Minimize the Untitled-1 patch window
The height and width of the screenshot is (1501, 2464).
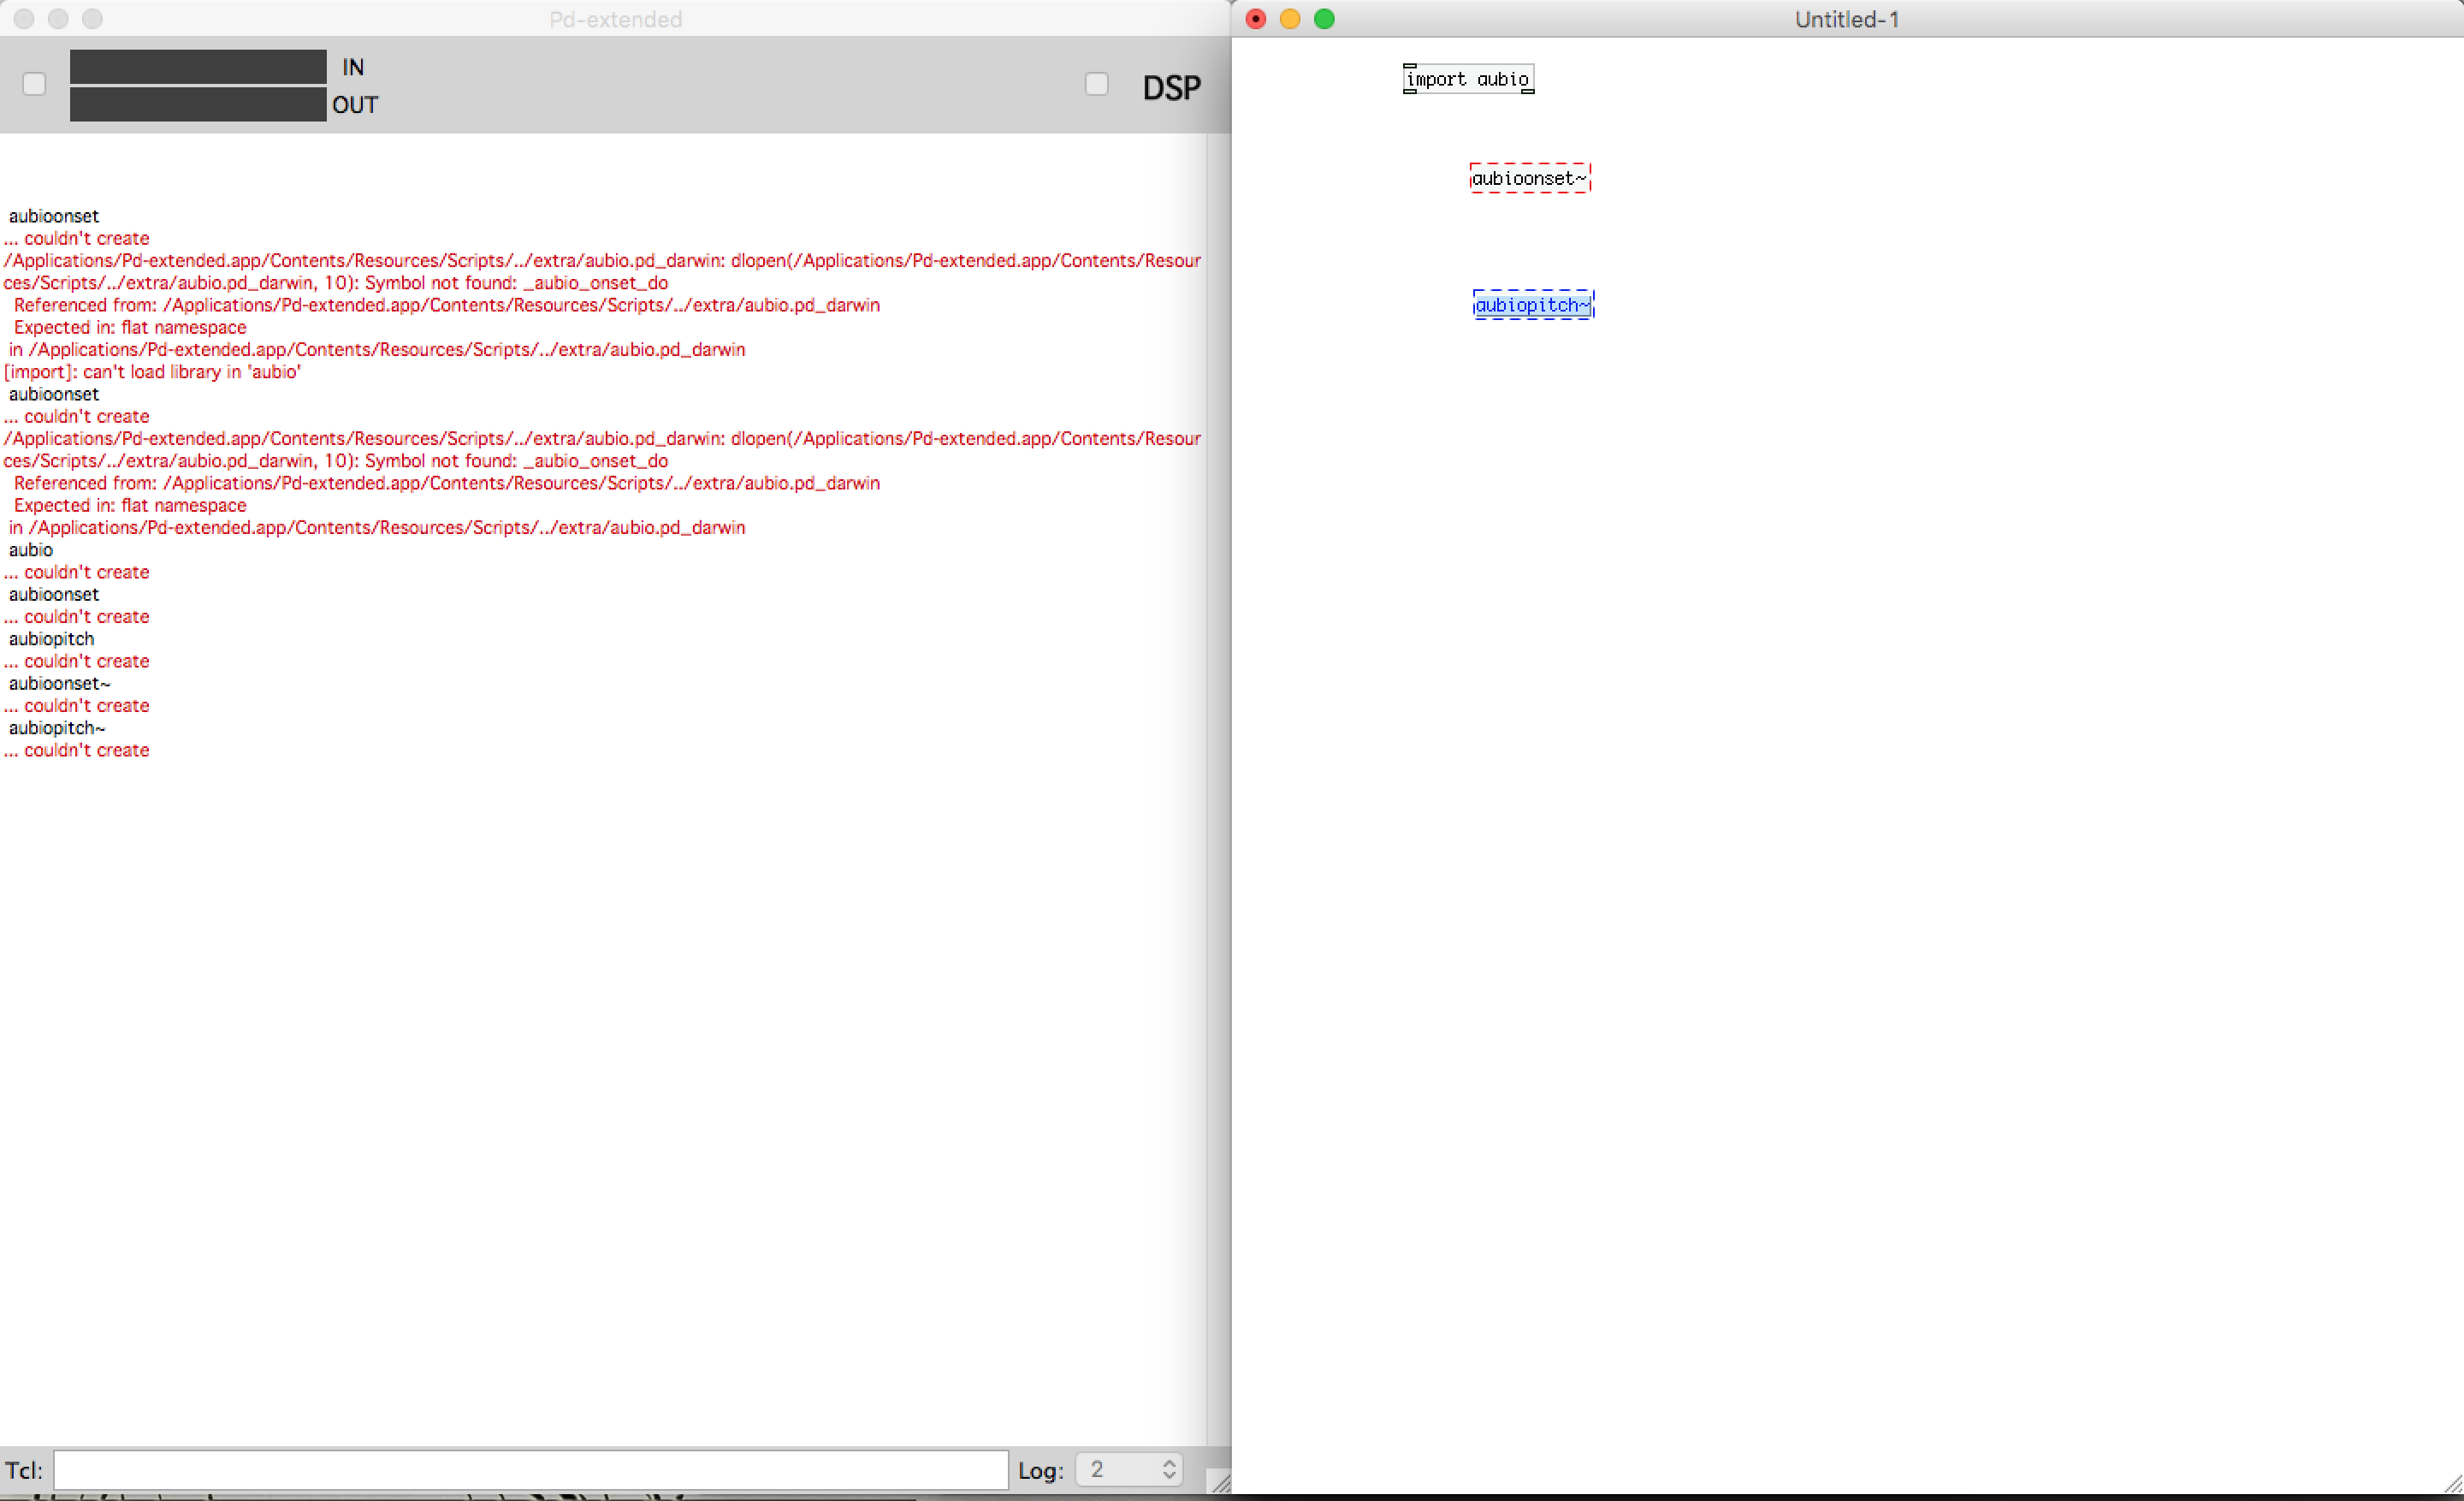[1290, 19]
